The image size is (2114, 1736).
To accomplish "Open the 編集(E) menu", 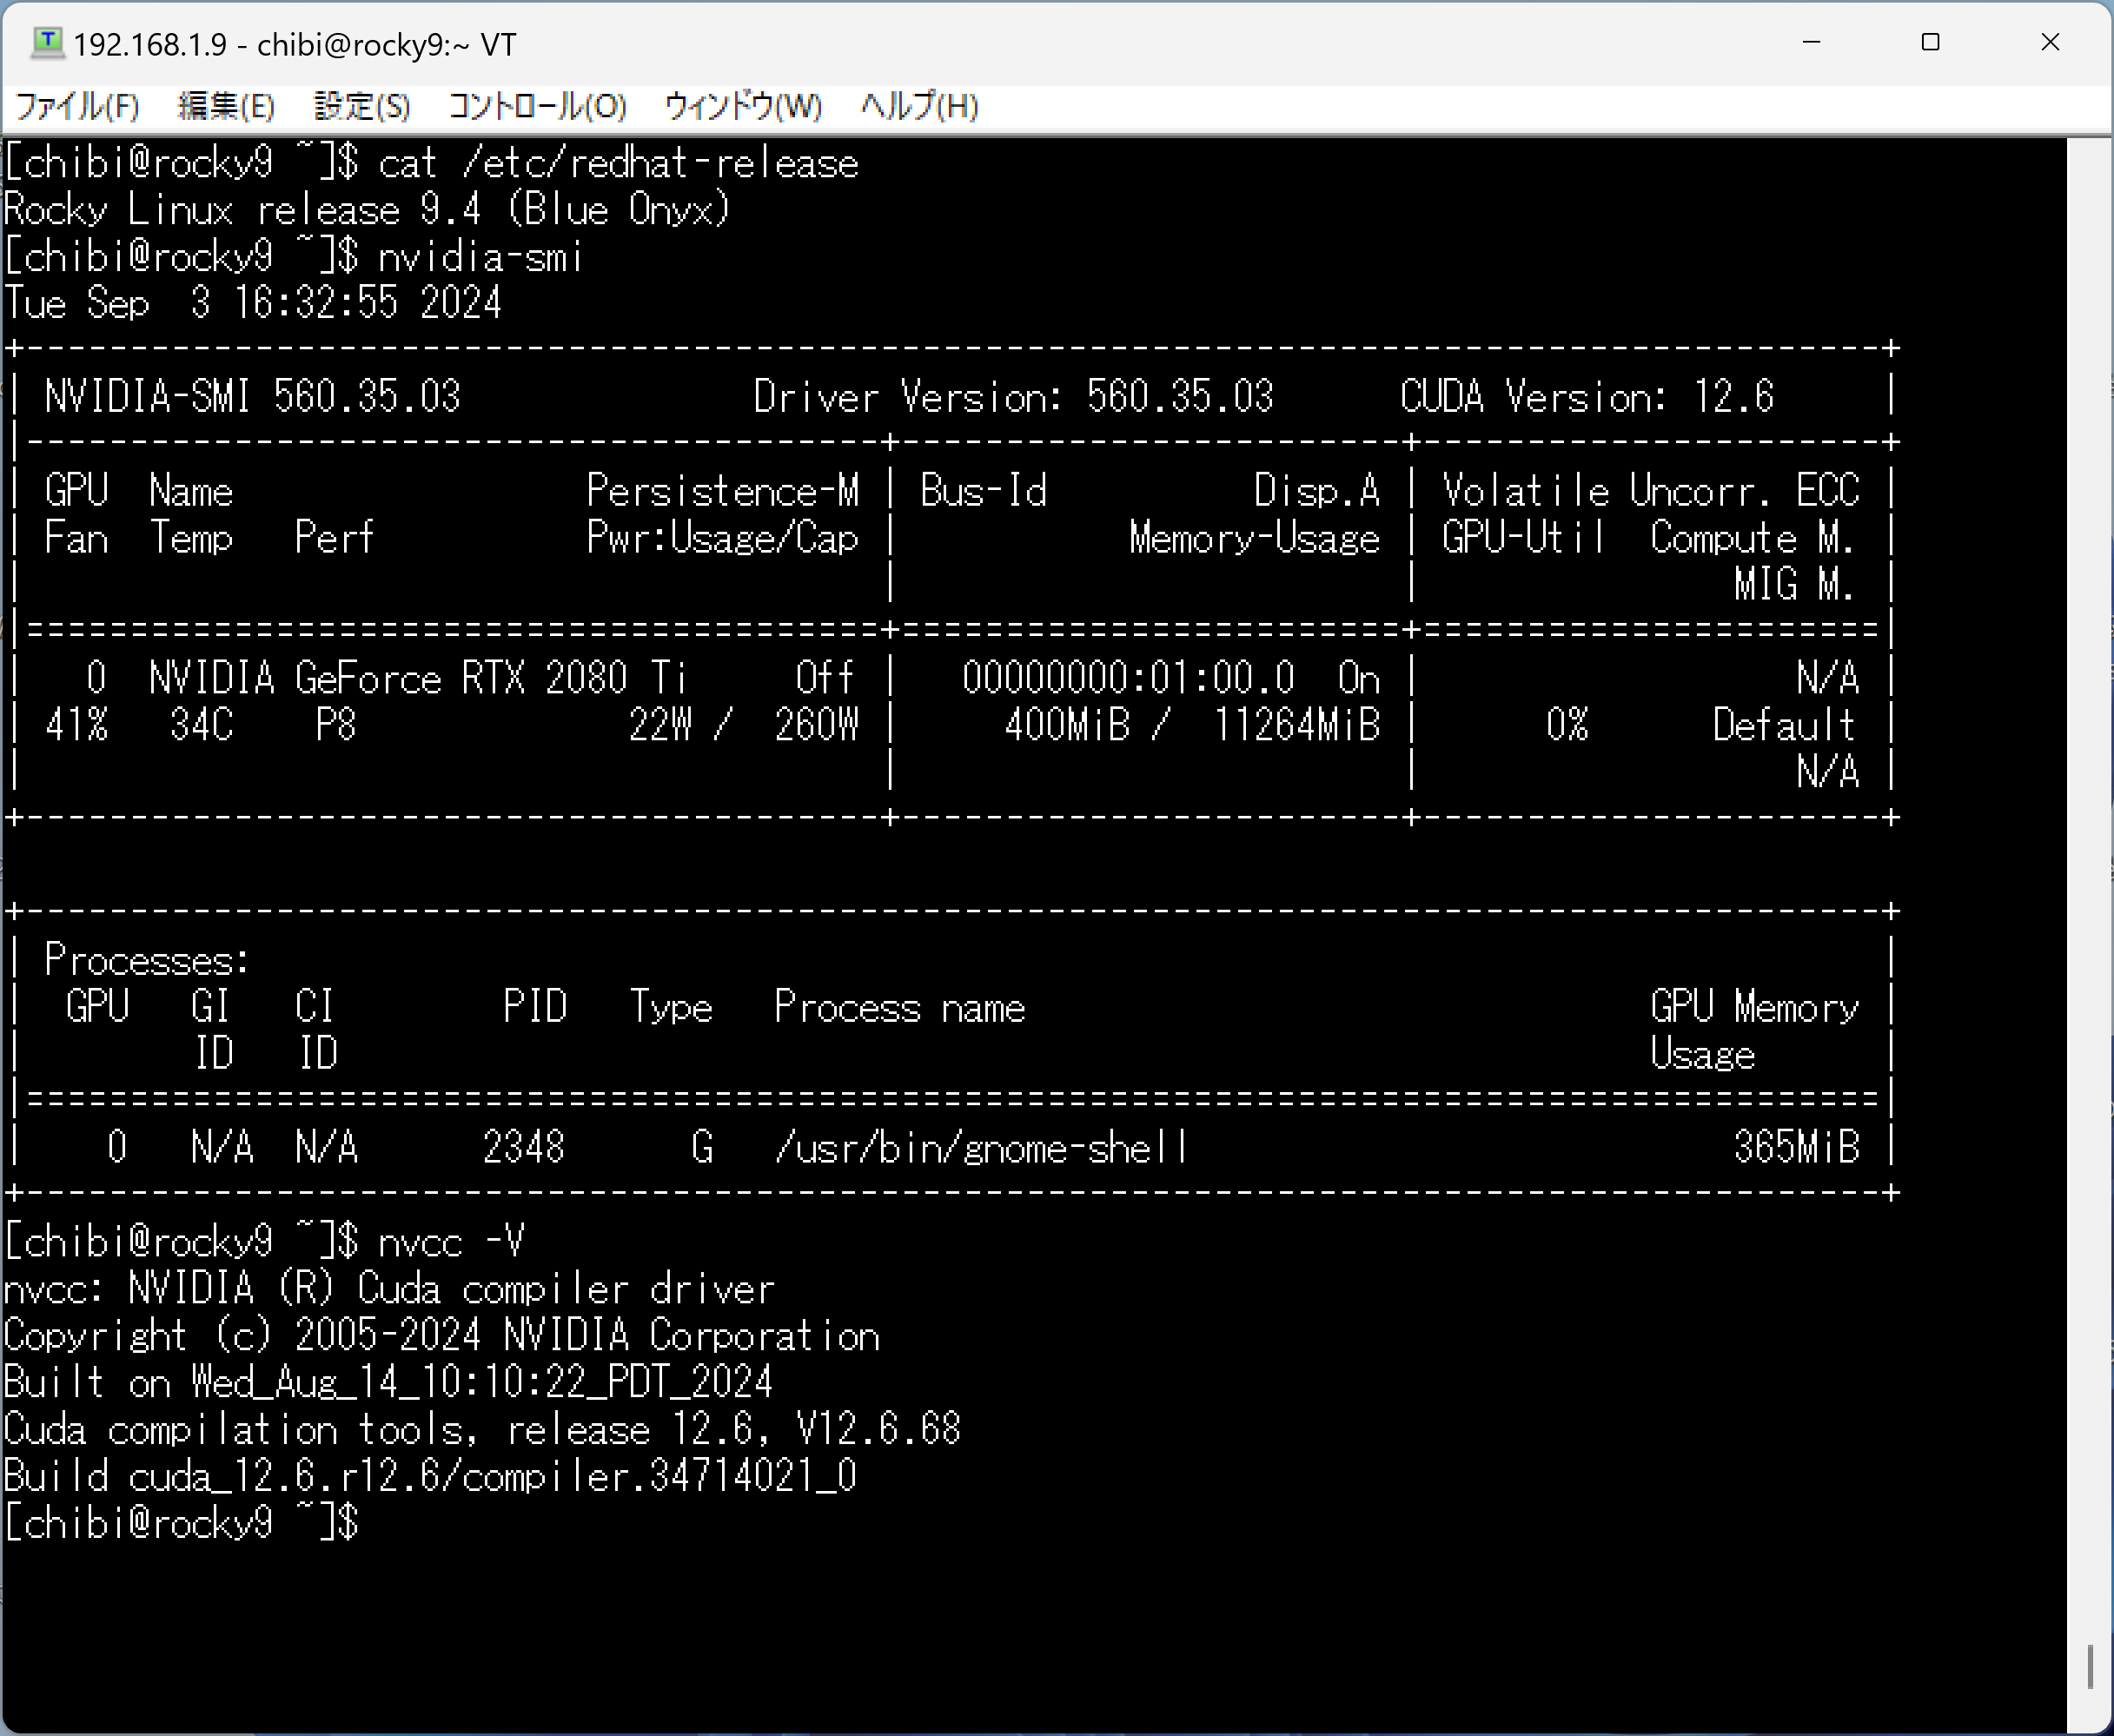I will [x=226, y=106].
